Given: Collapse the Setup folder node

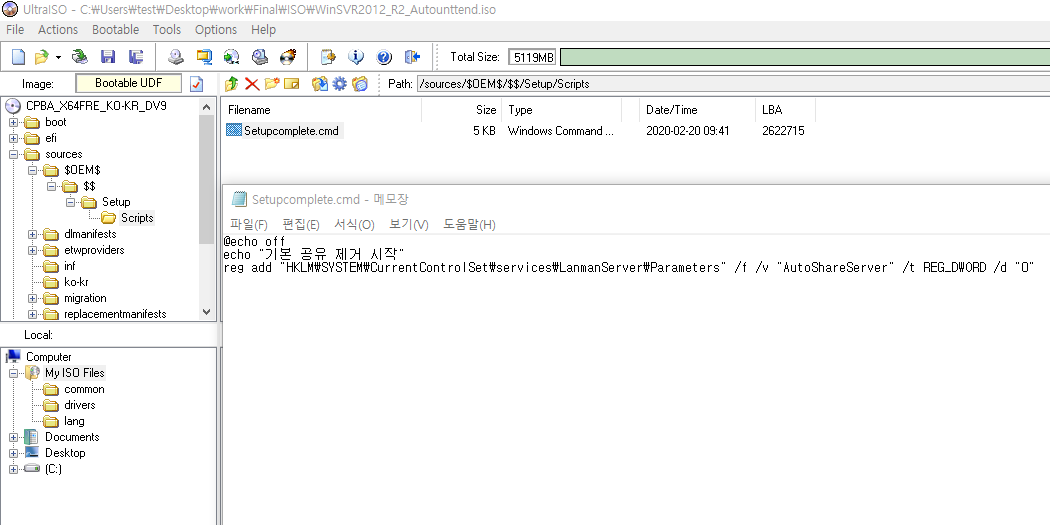Looking at the screenshot, I should [70, 202].
